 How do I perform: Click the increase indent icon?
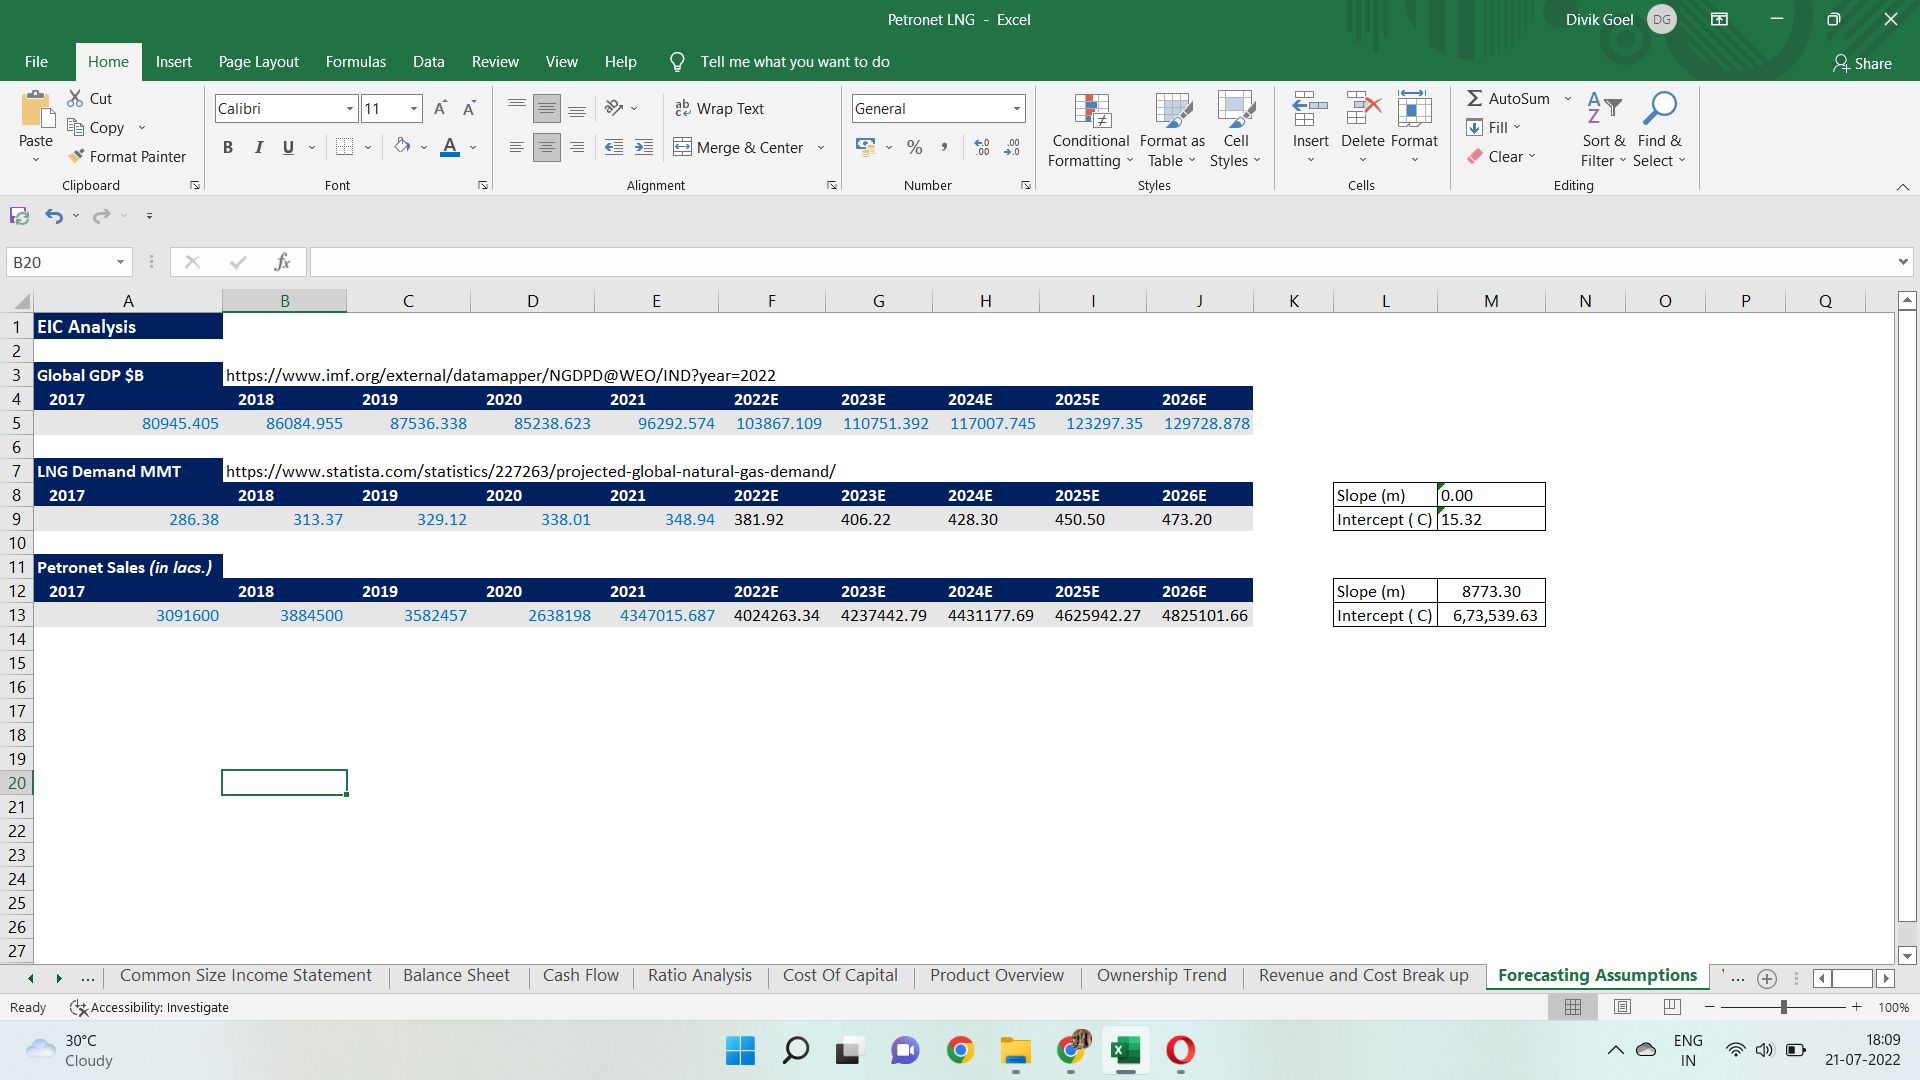pyautogui.click(x=644, y=147)
